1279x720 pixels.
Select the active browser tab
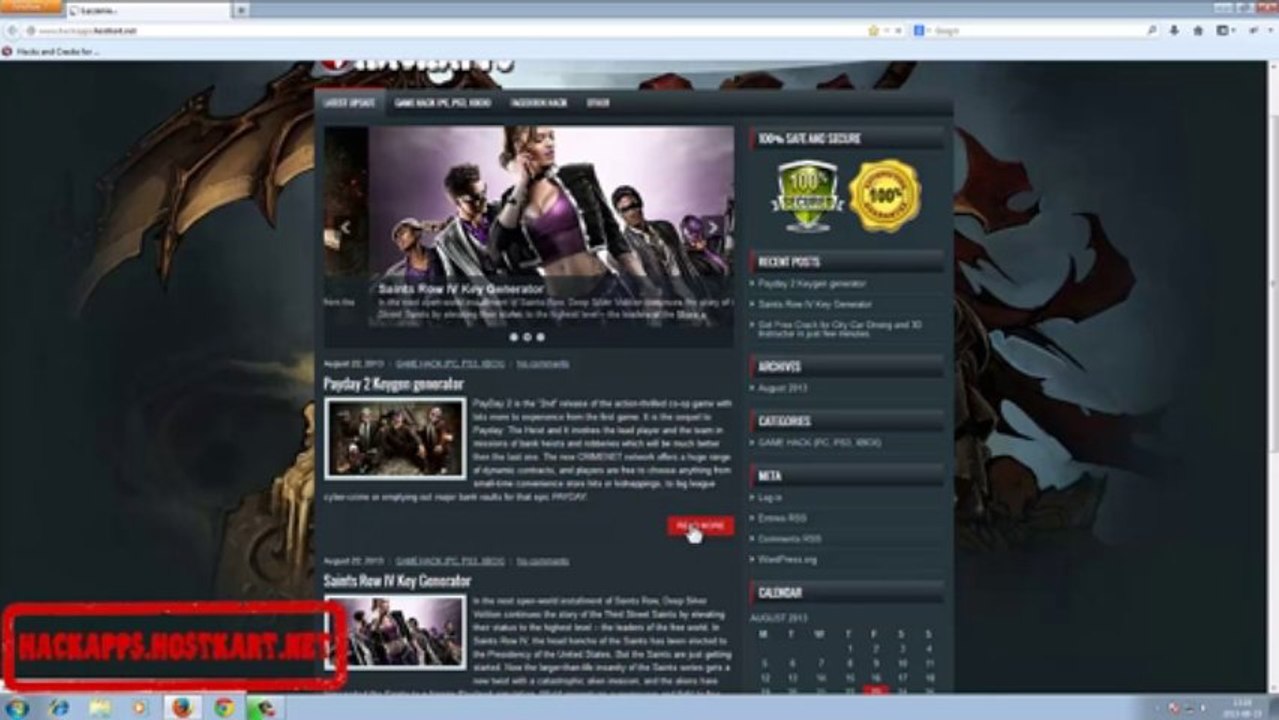coord(148,9)
